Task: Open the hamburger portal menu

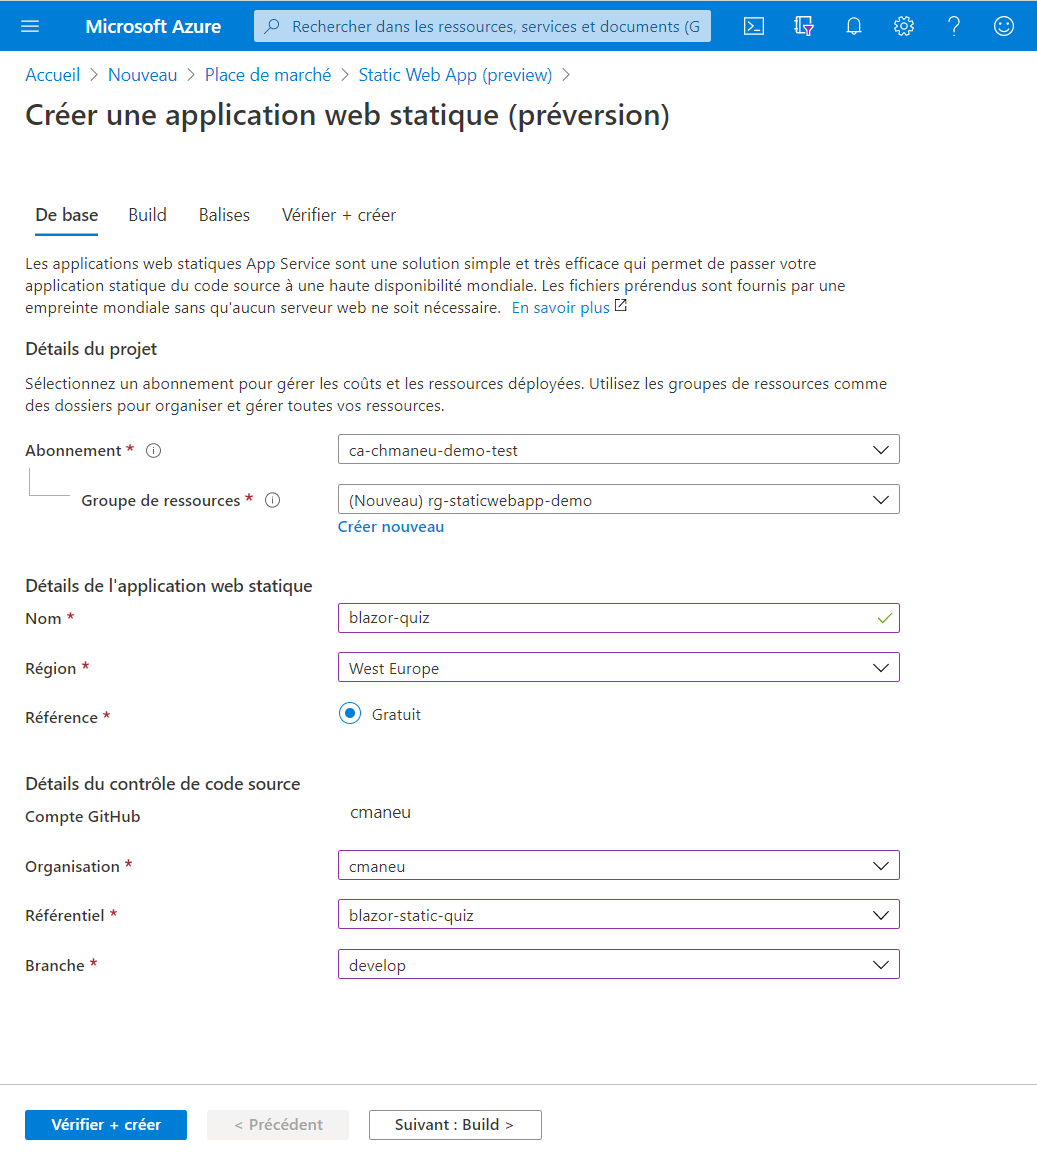Action: [x=30, y=26]
